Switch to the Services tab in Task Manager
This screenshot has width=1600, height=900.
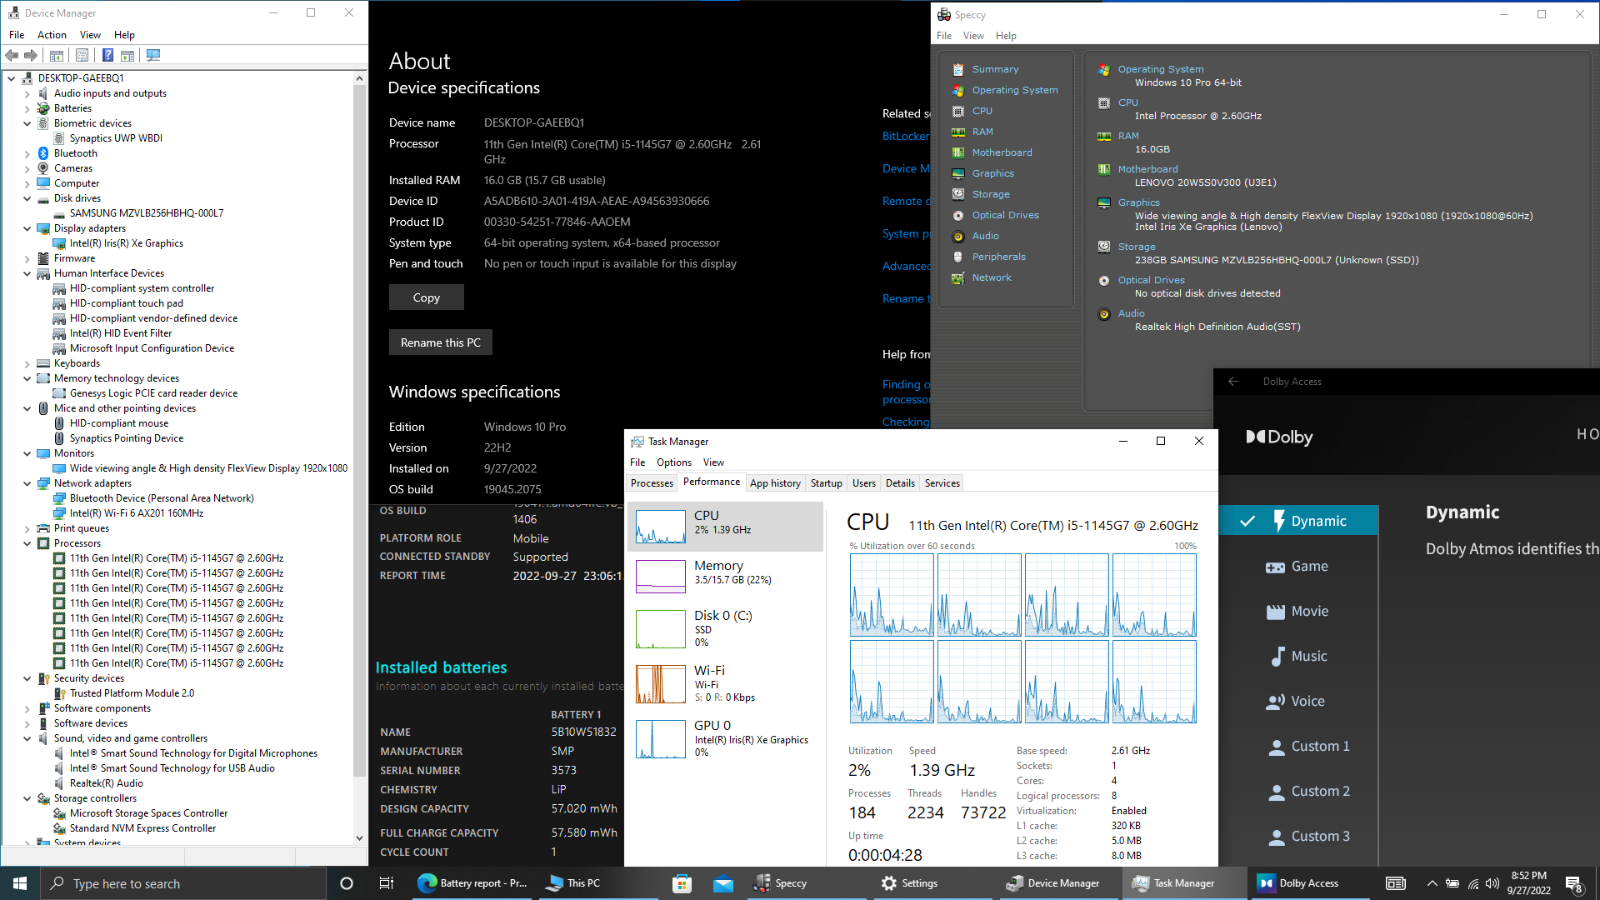942,483
